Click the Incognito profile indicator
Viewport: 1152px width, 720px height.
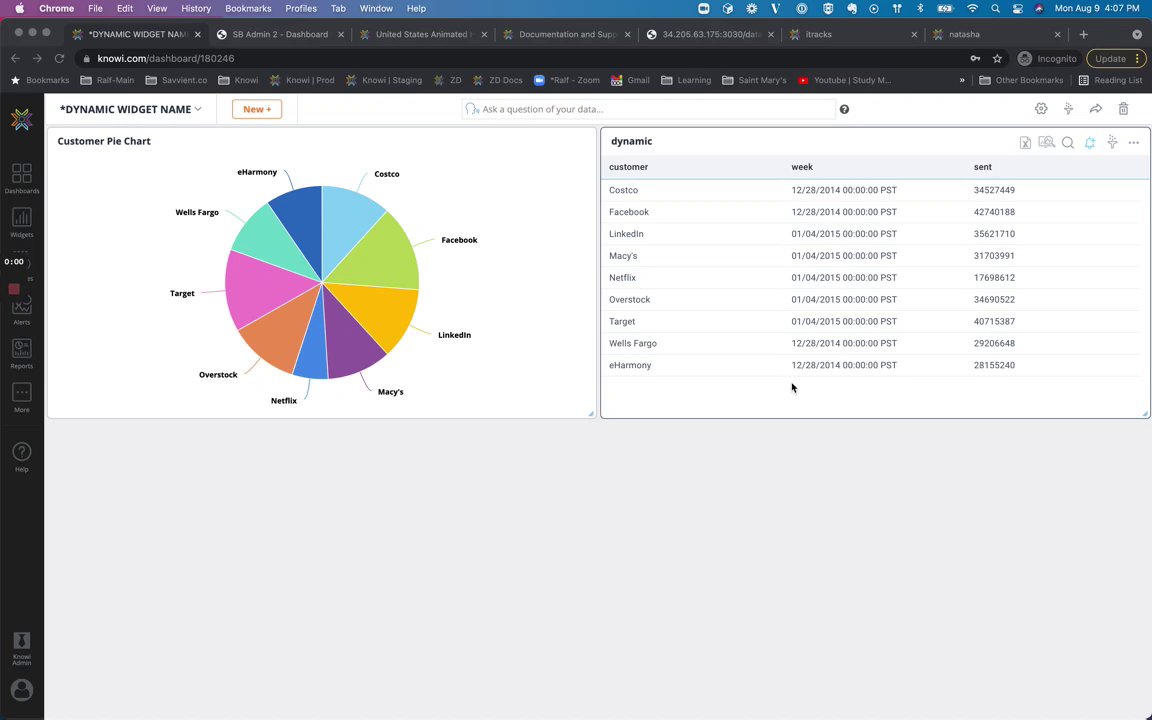[x=1047, y=59]
